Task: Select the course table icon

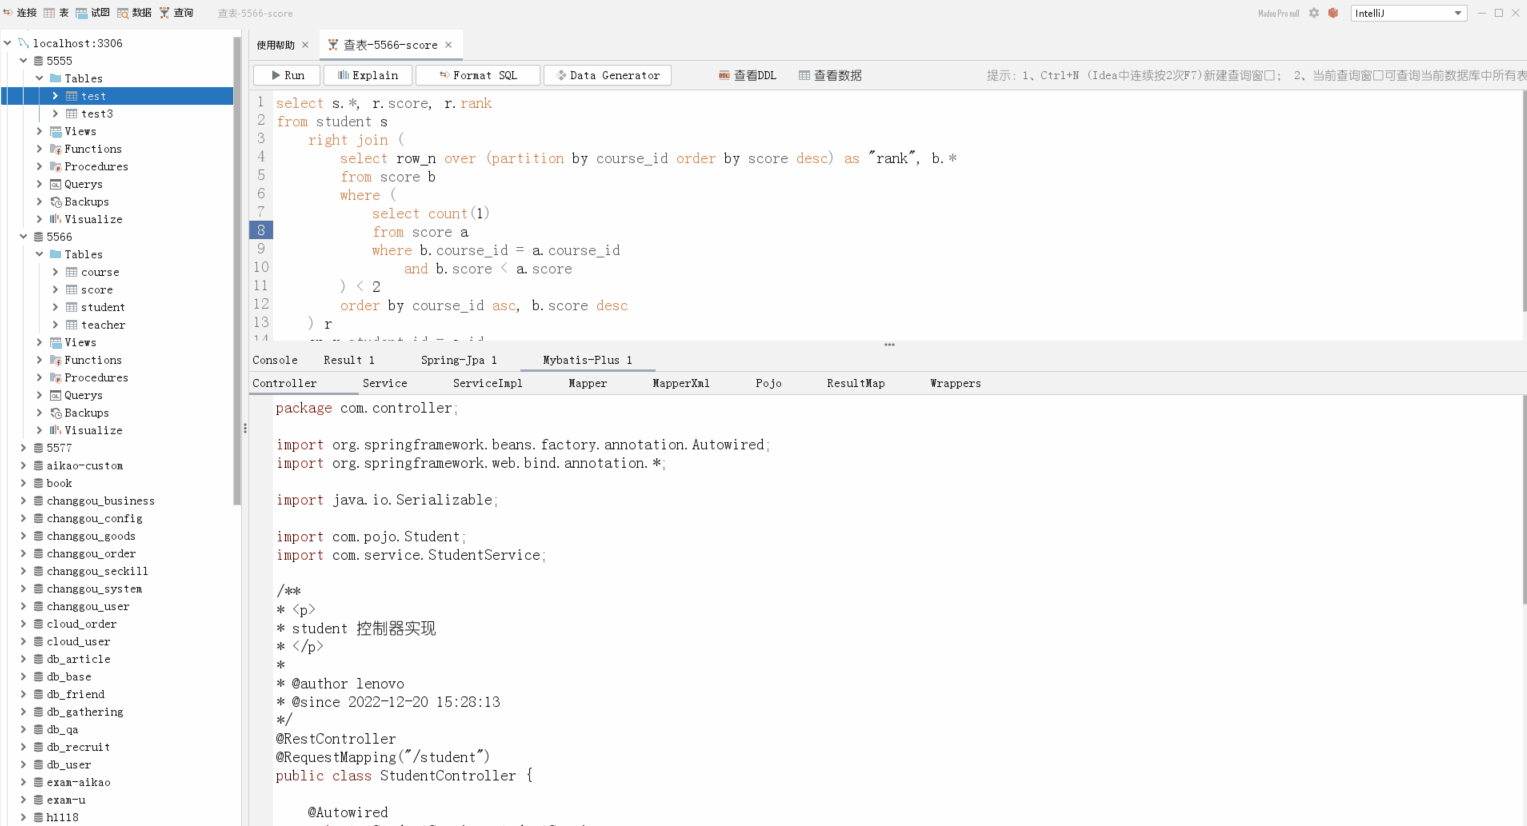Action: (x=71, y=272)
